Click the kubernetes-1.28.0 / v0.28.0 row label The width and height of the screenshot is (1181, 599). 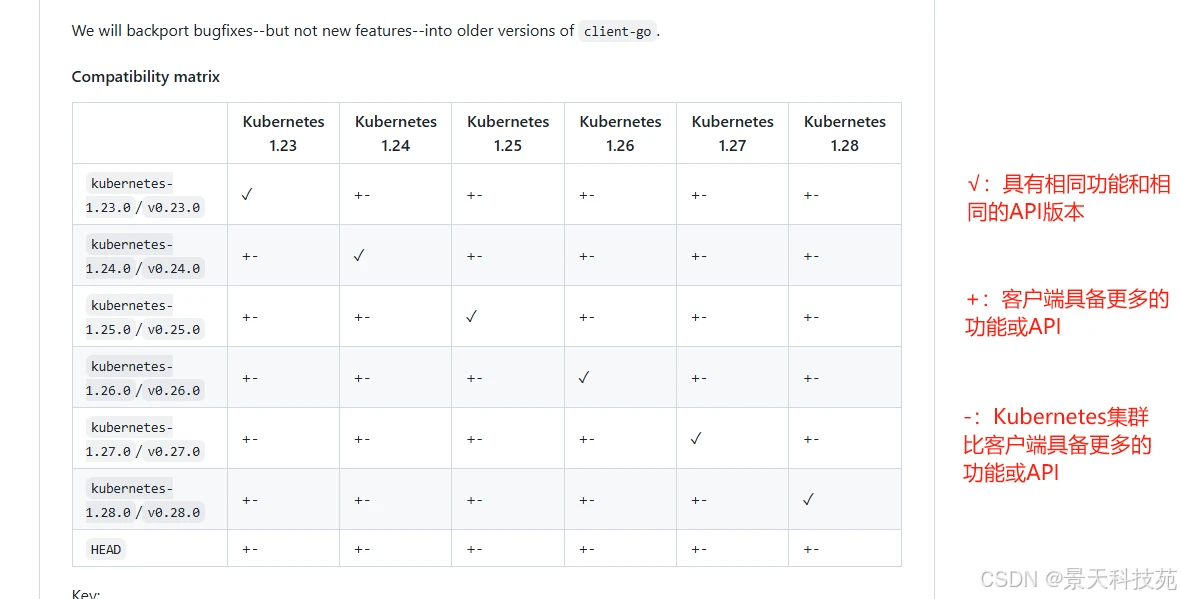pos(144,500)
